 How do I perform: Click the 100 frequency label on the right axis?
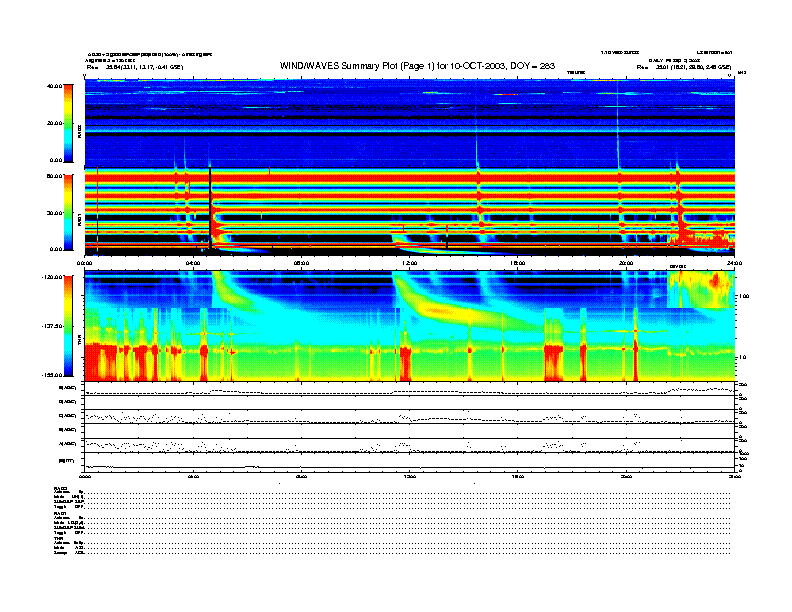pos(743,296)
